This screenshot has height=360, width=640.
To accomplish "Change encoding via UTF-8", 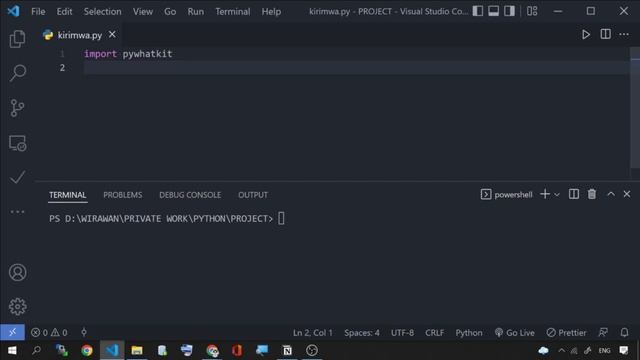I will pos(402,333).
